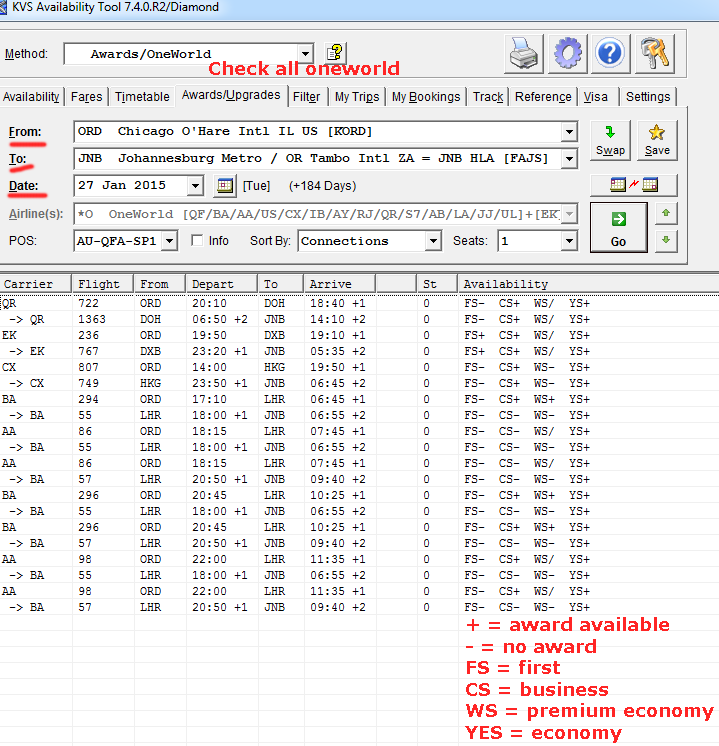Select the Awards/Upgrades tab
This screenshot has height=746, width=719.
click(x=231, y=95)
